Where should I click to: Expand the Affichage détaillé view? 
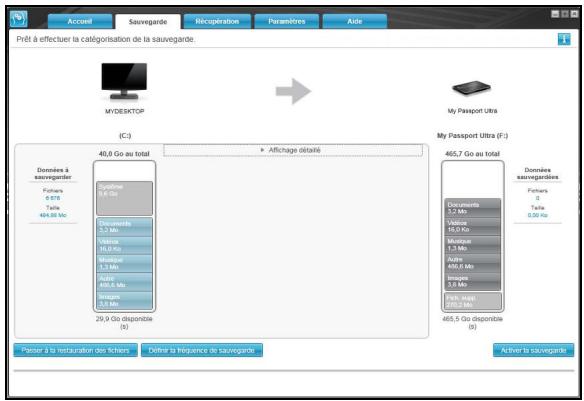coord(293,150)
